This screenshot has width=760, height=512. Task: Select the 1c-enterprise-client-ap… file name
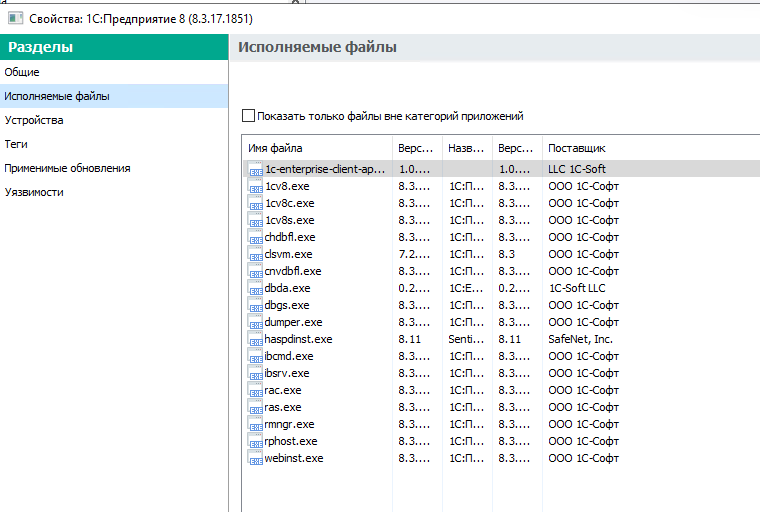(325, 169)
